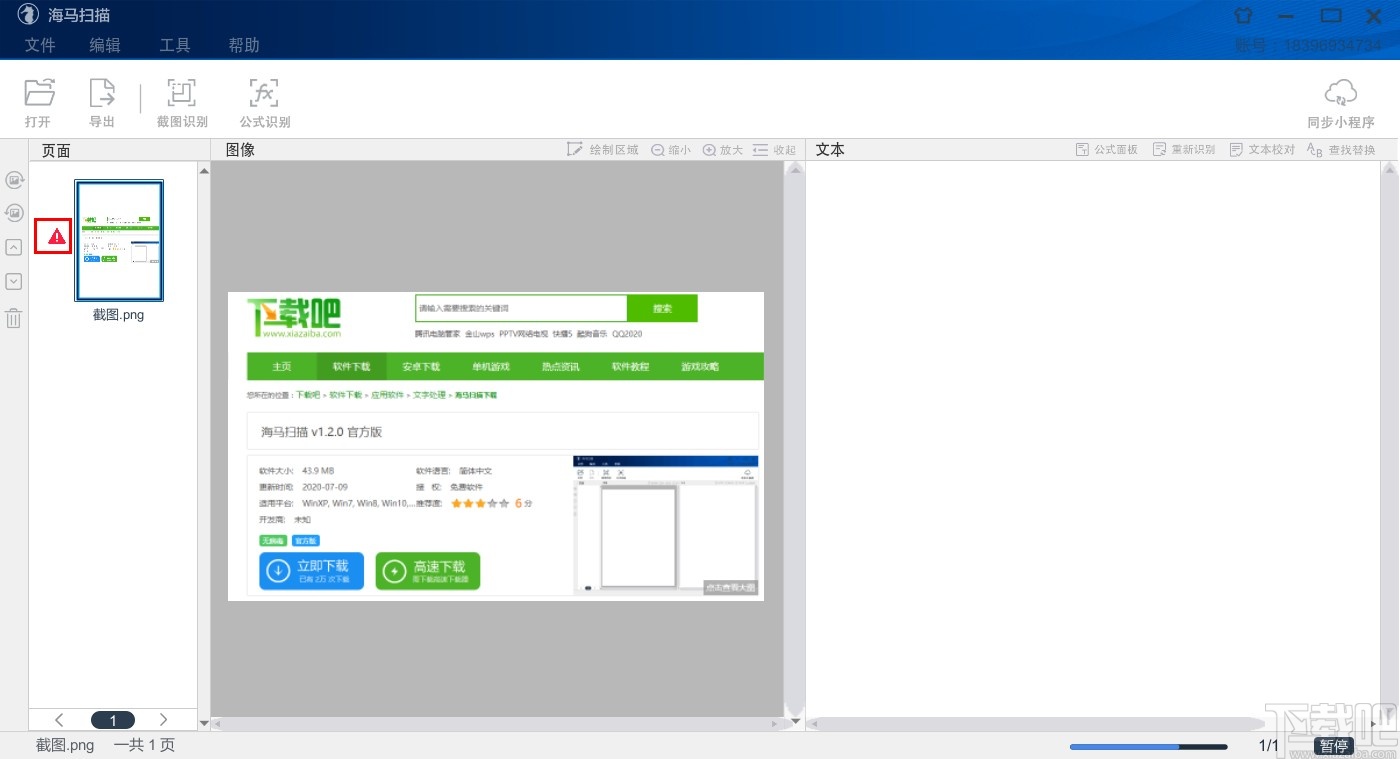Click the 导出 export icon
This screenshot has width=1400, height=759.
click(x=102, y=93)
